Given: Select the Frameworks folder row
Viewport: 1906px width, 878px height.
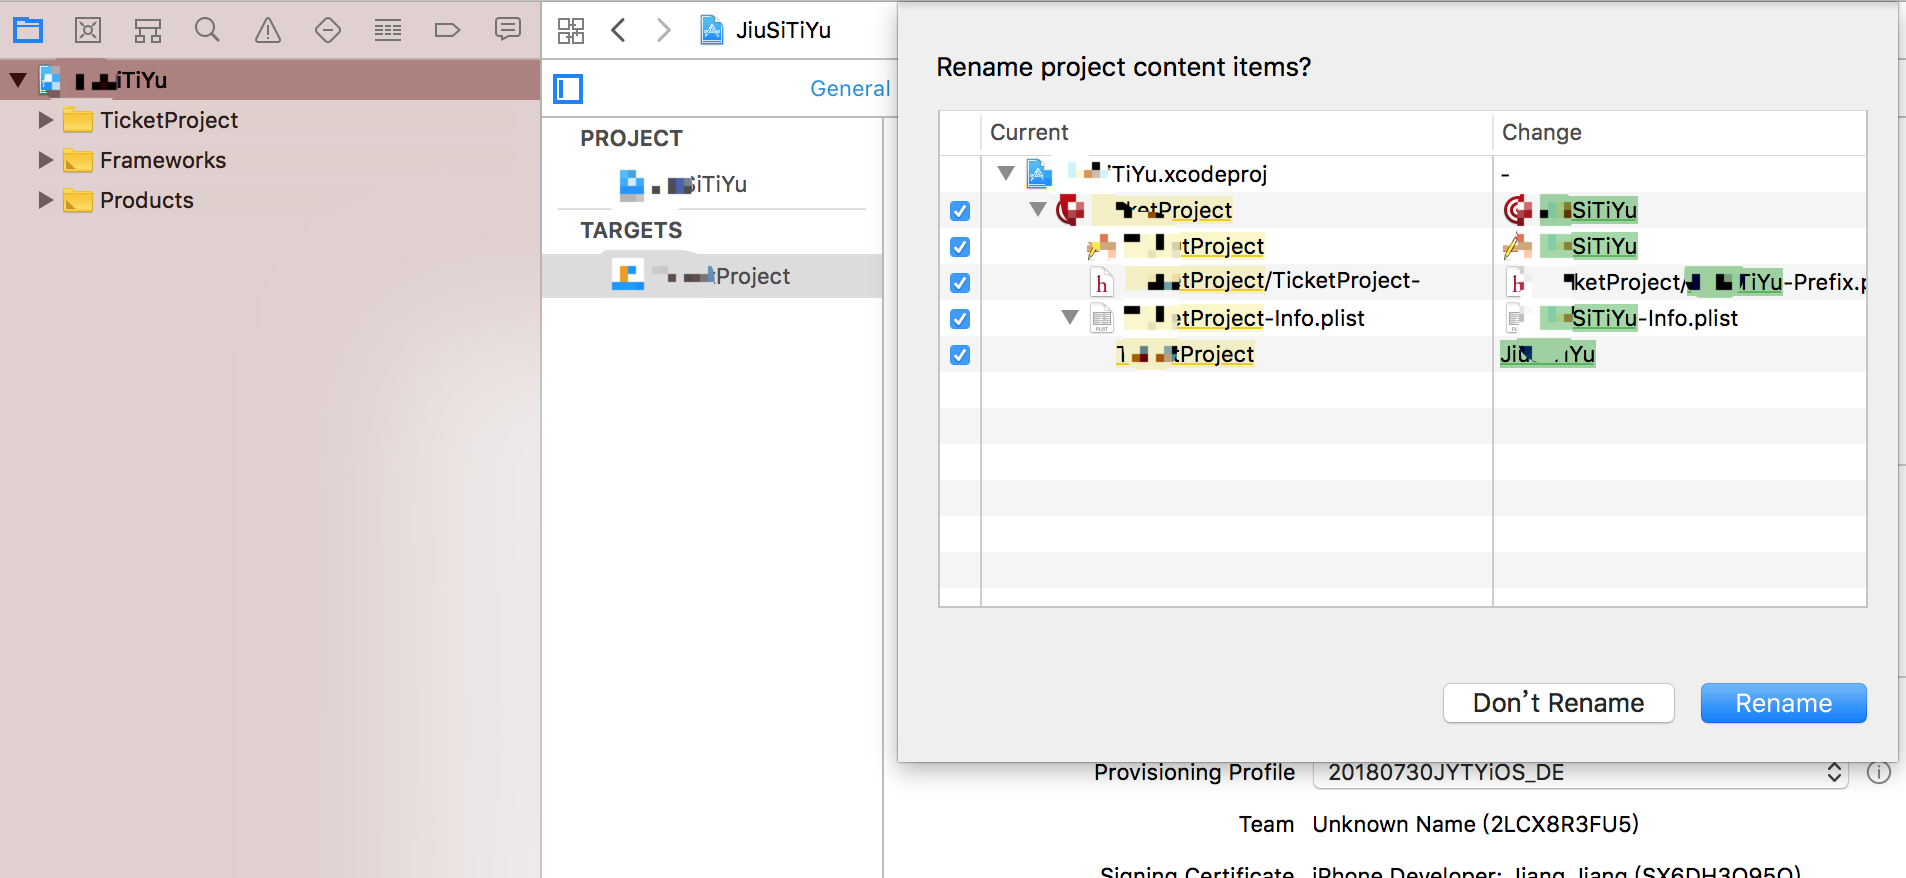Looking at the screenshot, I should click(x=270, y=160).
